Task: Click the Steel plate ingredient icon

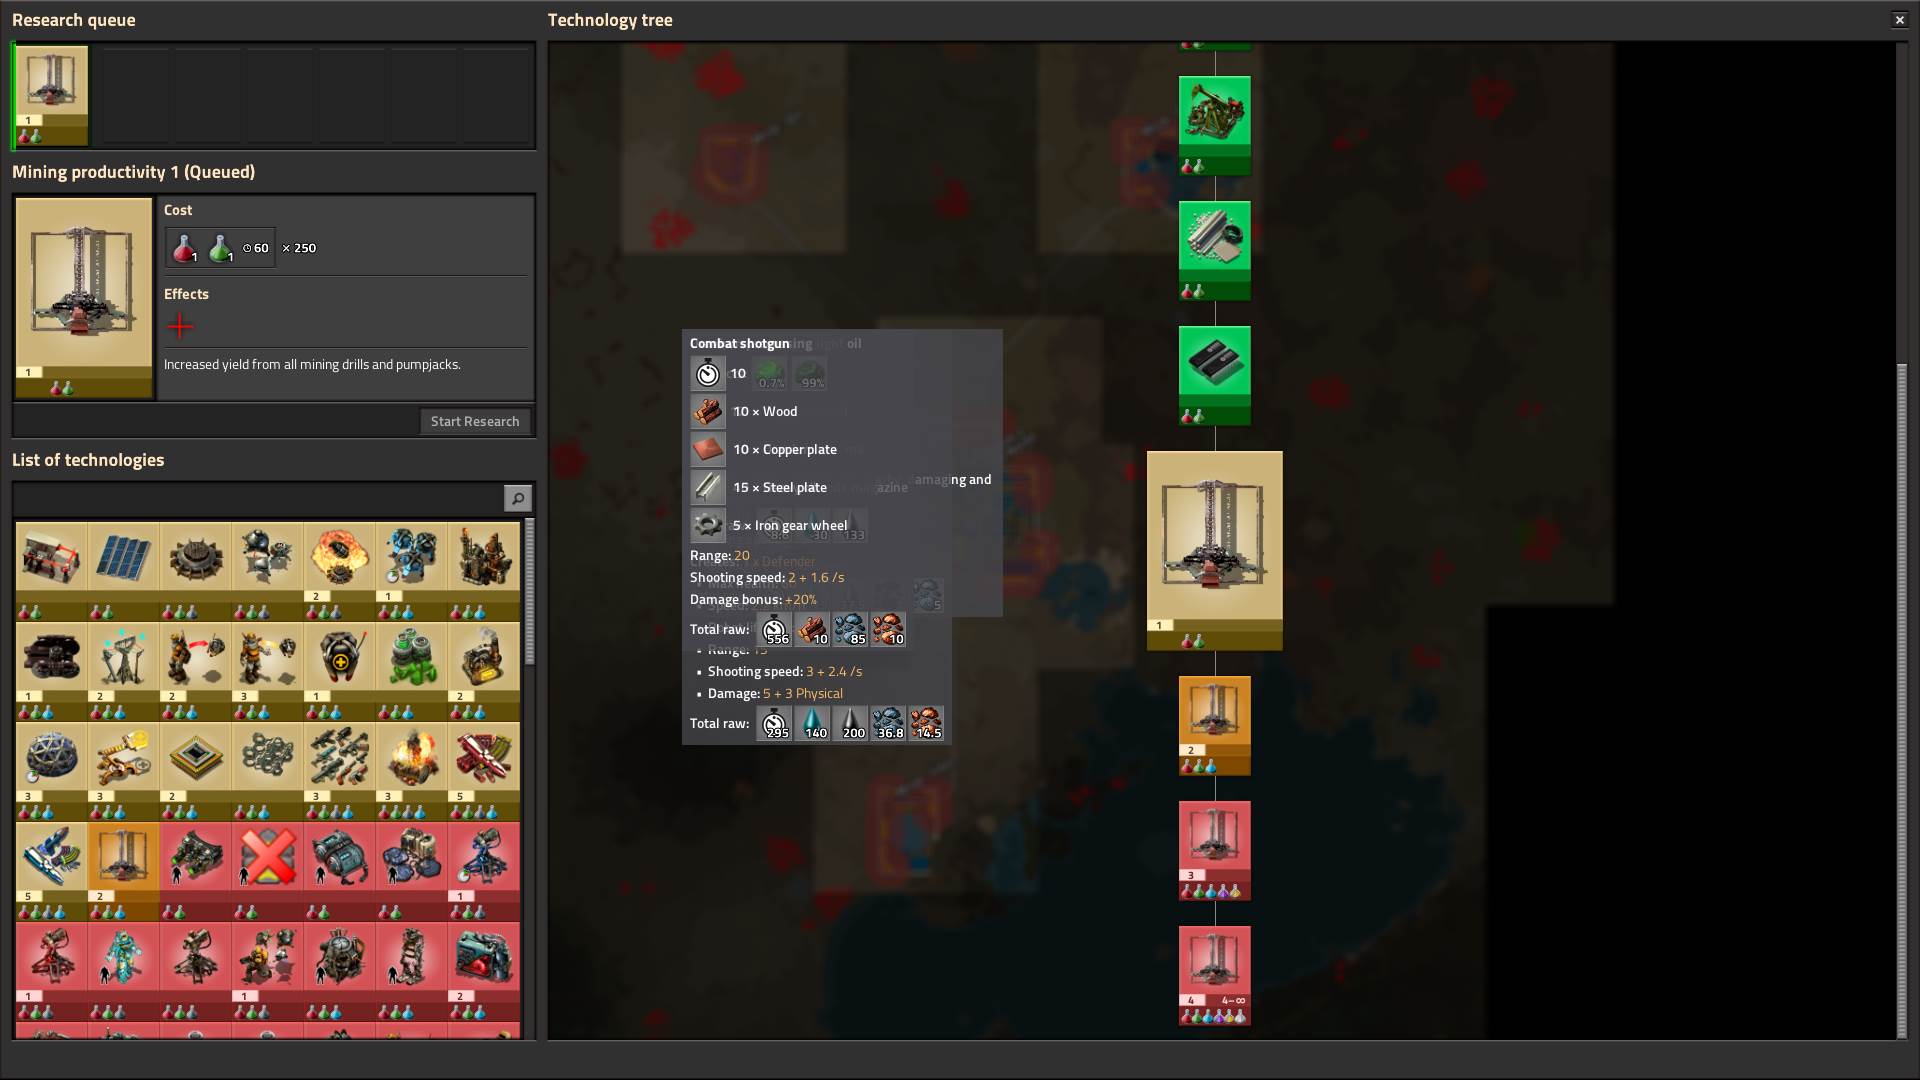Action: (707, 487)
